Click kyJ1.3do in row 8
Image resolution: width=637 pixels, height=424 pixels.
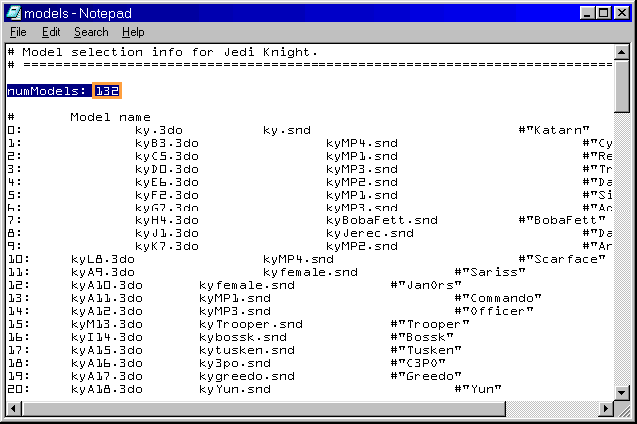pyautogui.click(x=167, y=233)
